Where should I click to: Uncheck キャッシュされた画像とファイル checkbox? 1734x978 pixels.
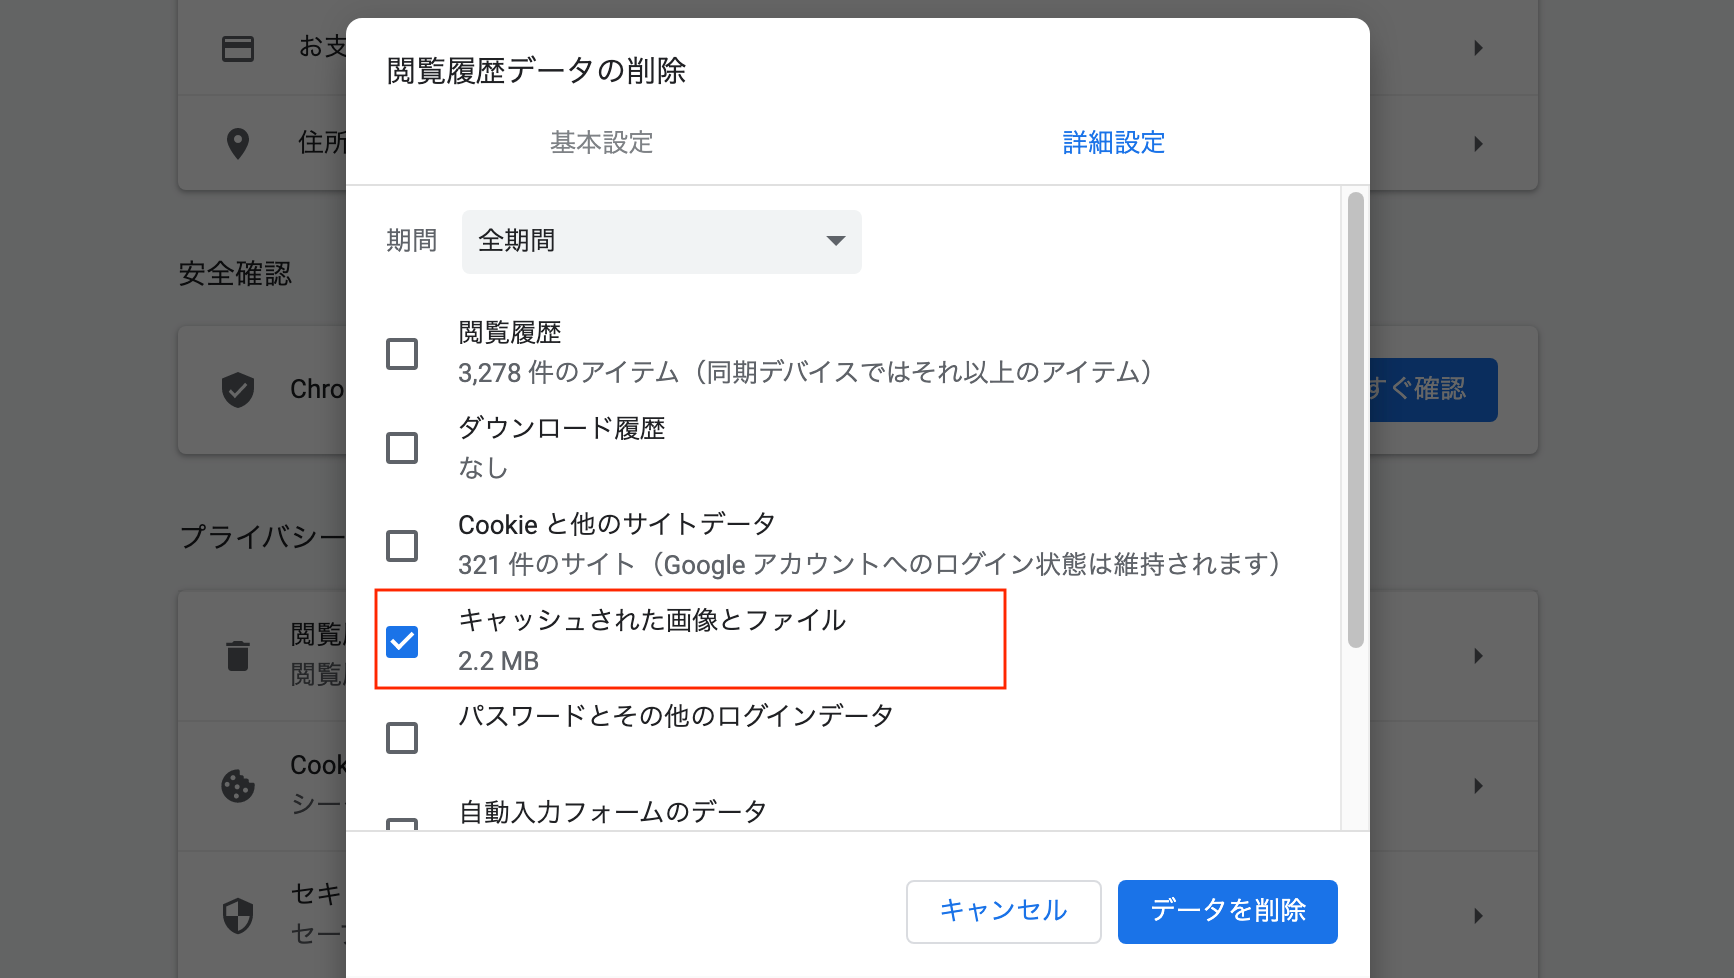click(402, 641)
